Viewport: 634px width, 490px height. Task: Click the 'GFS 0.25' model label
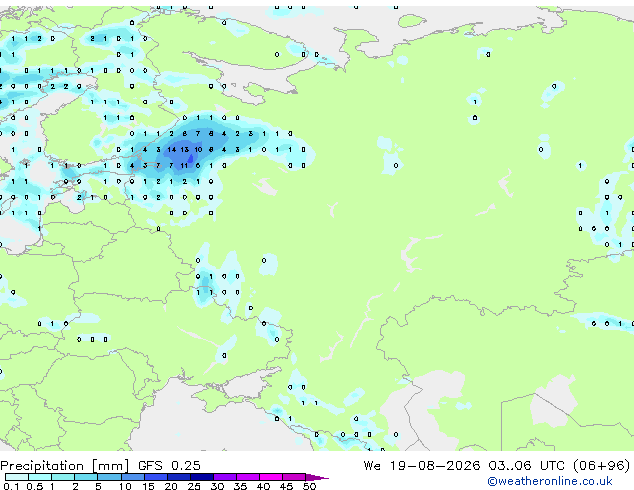pyautogui.click(x=169, y=465)
